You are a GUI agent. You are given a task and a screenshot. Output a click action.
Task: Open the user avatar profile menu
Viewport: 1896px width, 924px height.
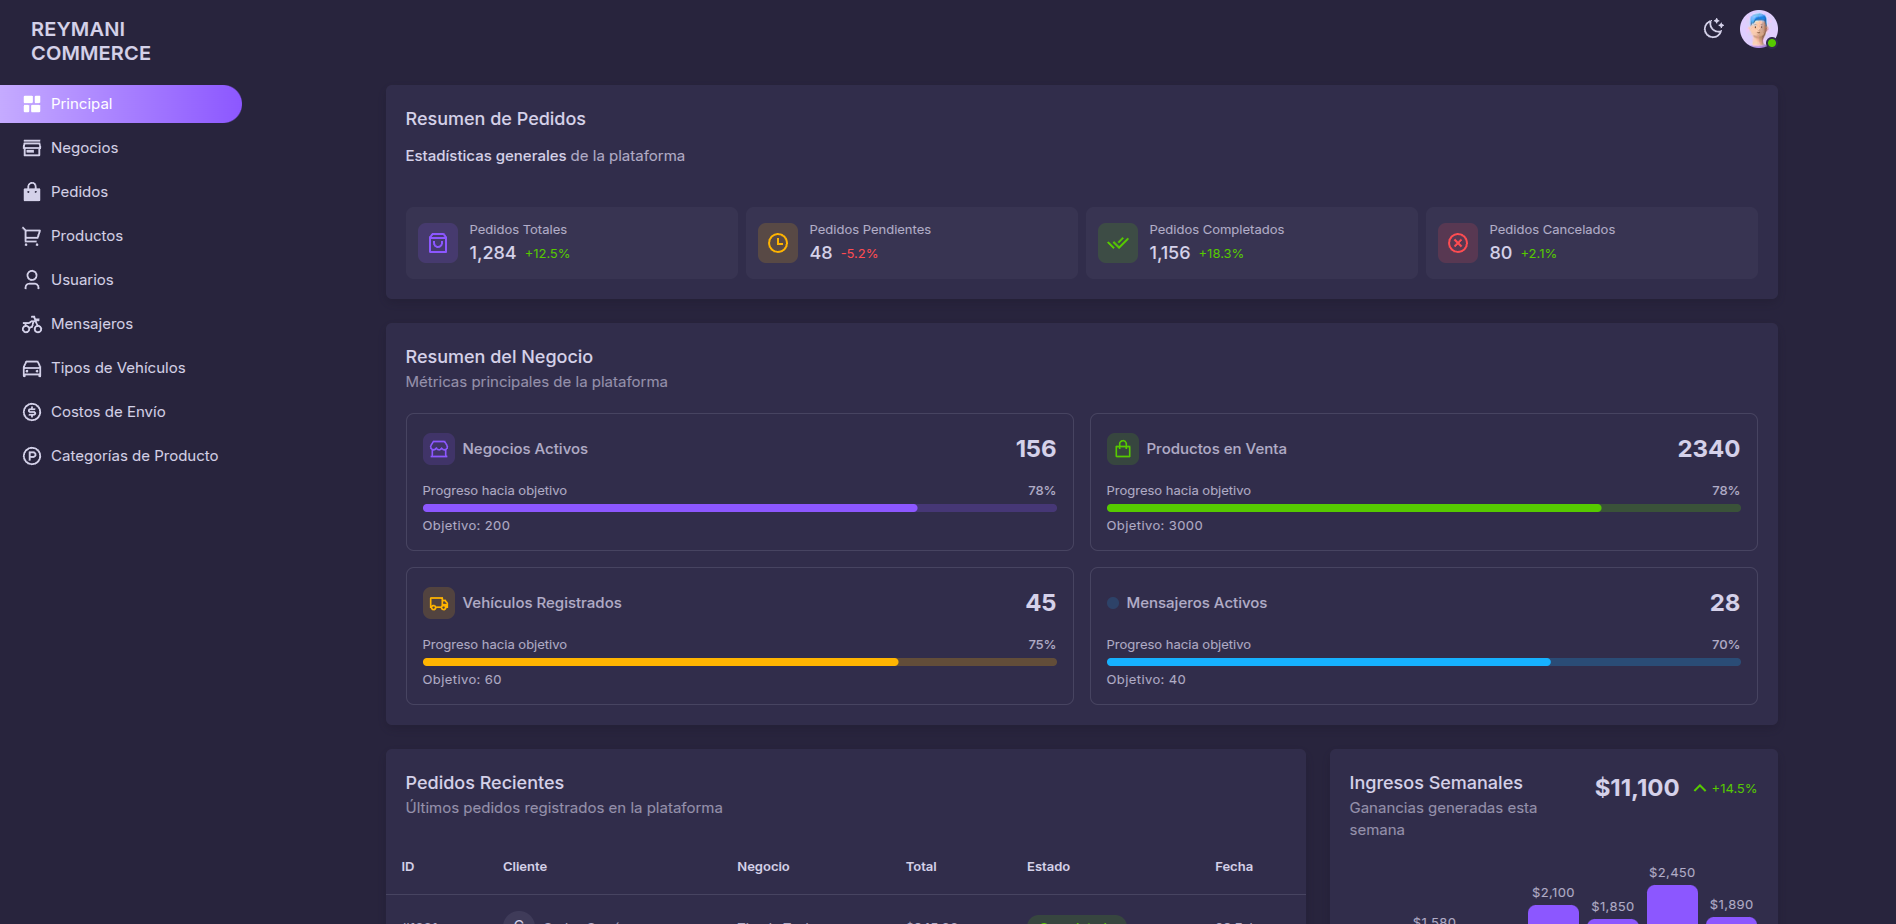(1757, 29)
